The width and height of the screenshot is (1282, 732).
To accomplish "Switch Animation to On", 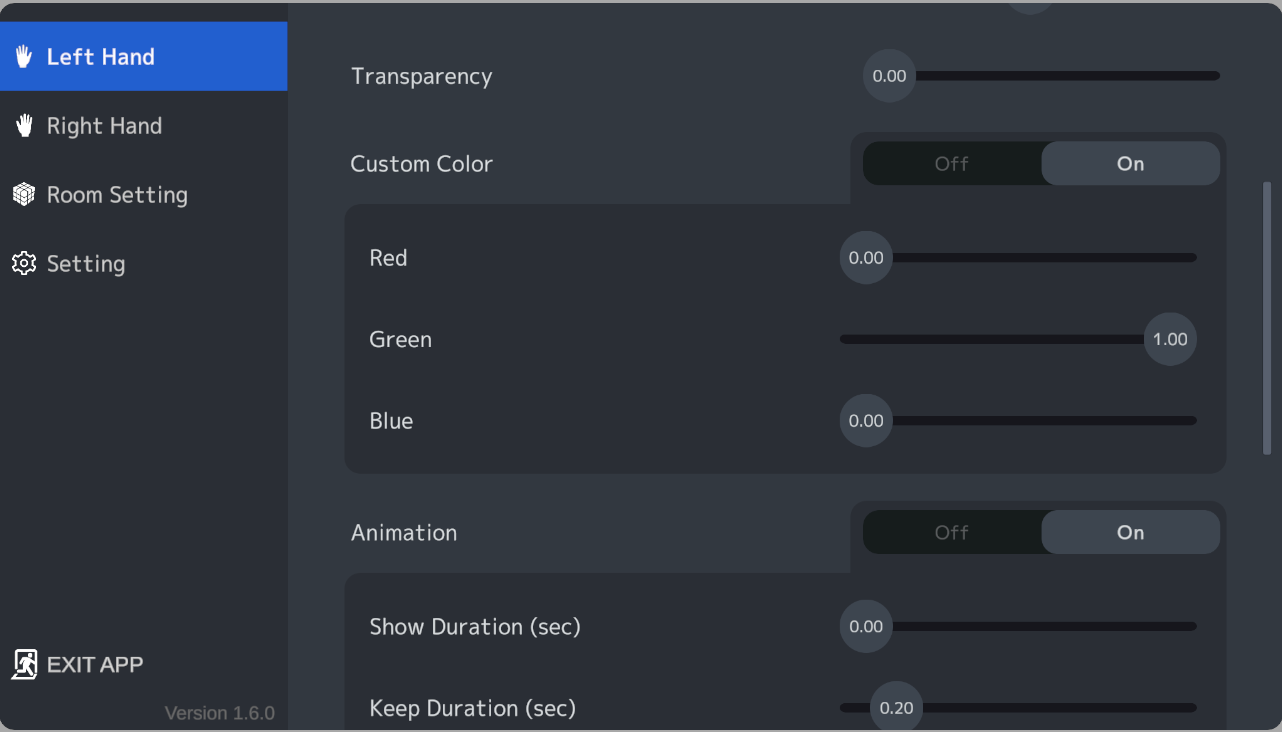I will (1130, 532).
